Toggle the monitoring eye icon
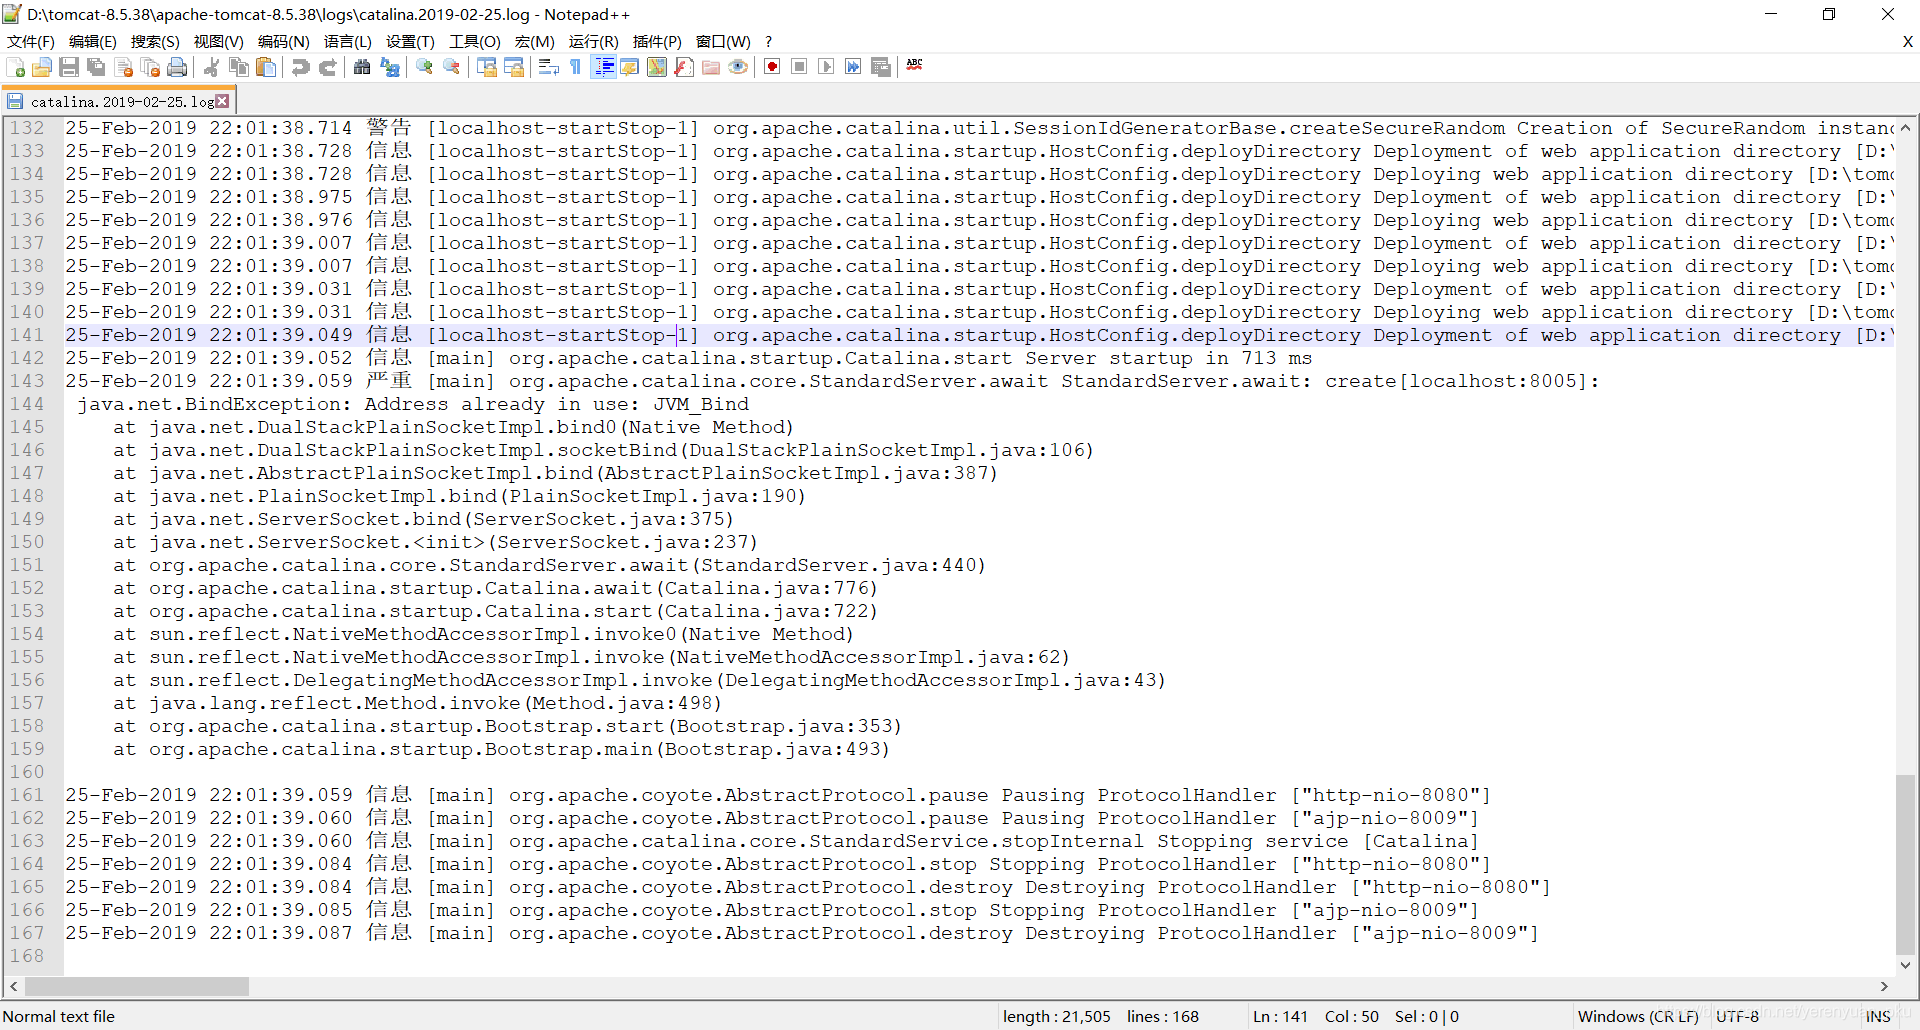Screen dimensions: 1920x1030 pos(738,67)
